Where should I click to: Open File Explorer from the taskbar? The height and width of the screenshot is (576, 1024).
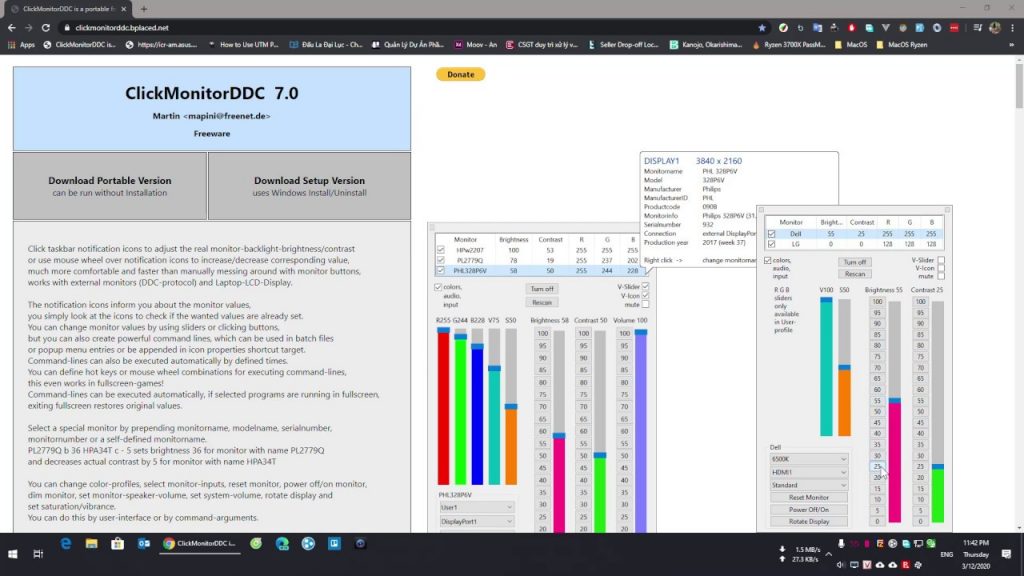[x=91, y=543]
